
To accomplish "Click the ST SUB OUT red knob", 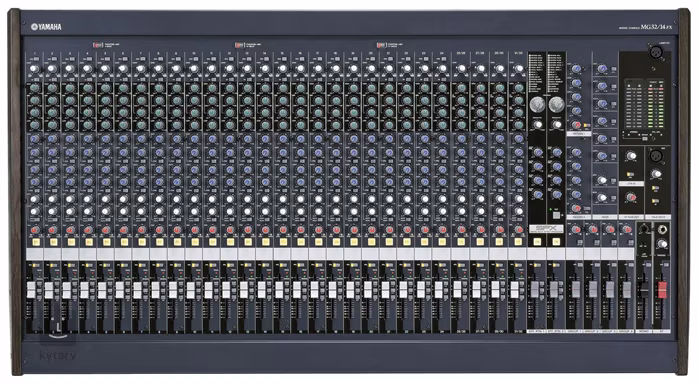I will 630,197.
